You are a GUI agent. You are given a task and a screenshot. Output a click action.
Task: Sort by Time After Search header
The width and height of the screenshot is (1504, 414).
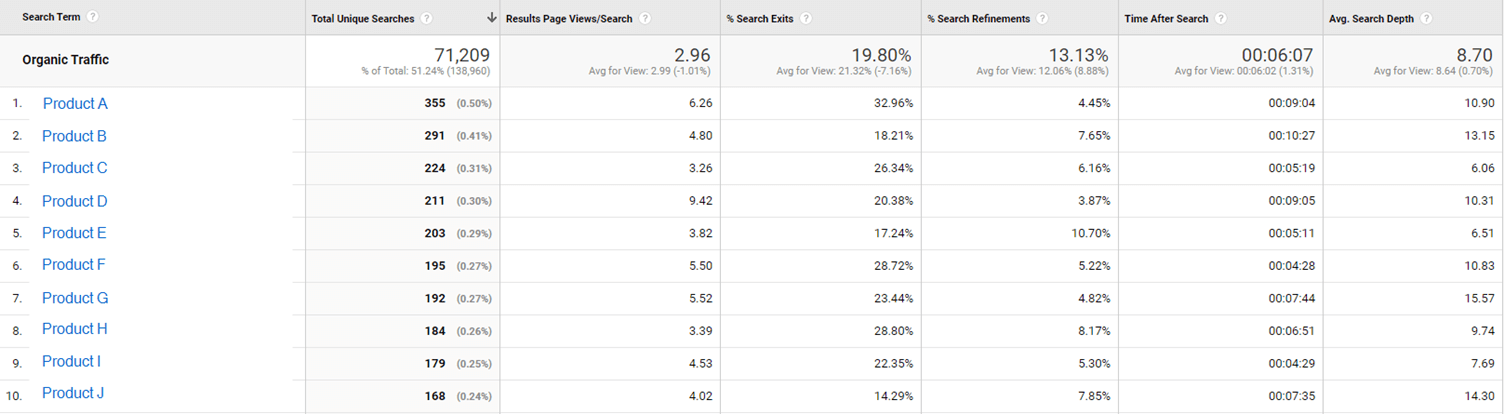click(x=1166, y=18)
